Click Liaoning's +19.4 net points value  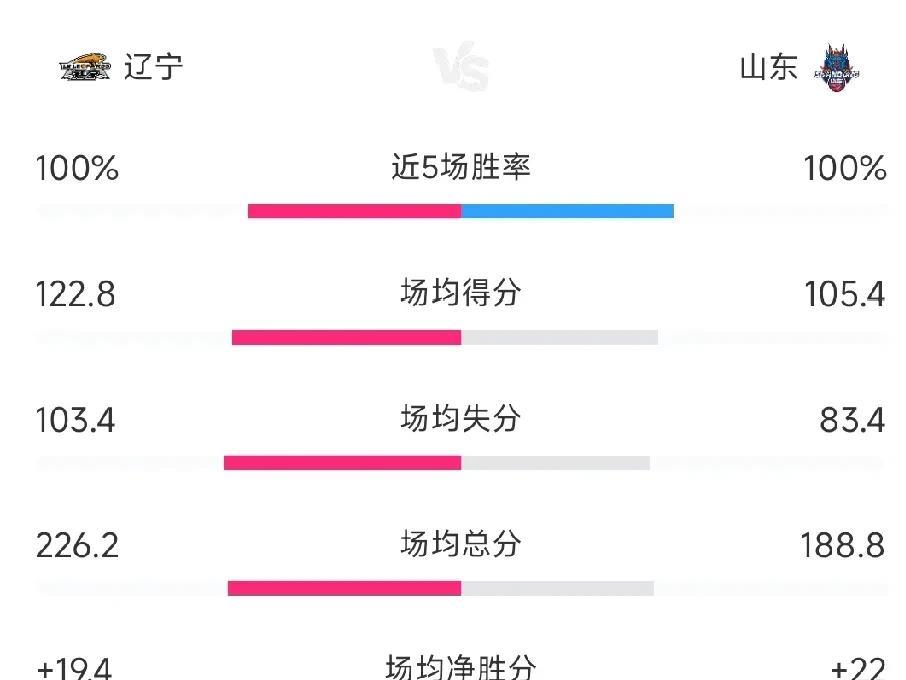tap(74, 668)
